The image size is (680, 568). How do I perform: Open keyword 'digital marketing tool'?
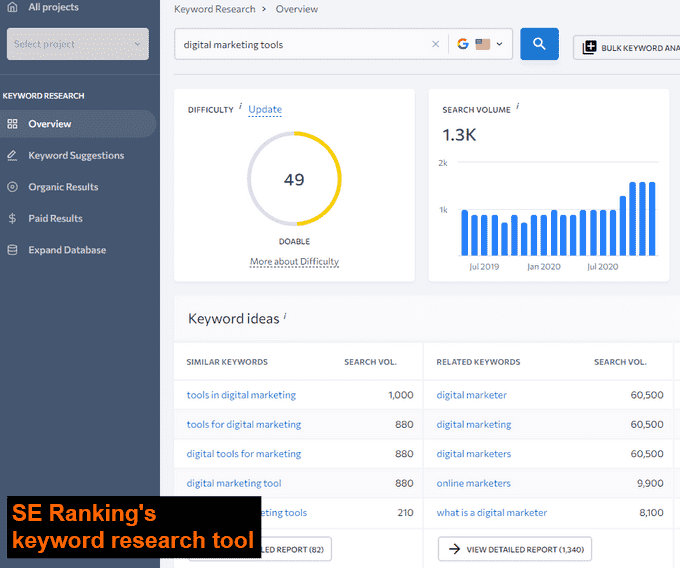pos(234,483)
